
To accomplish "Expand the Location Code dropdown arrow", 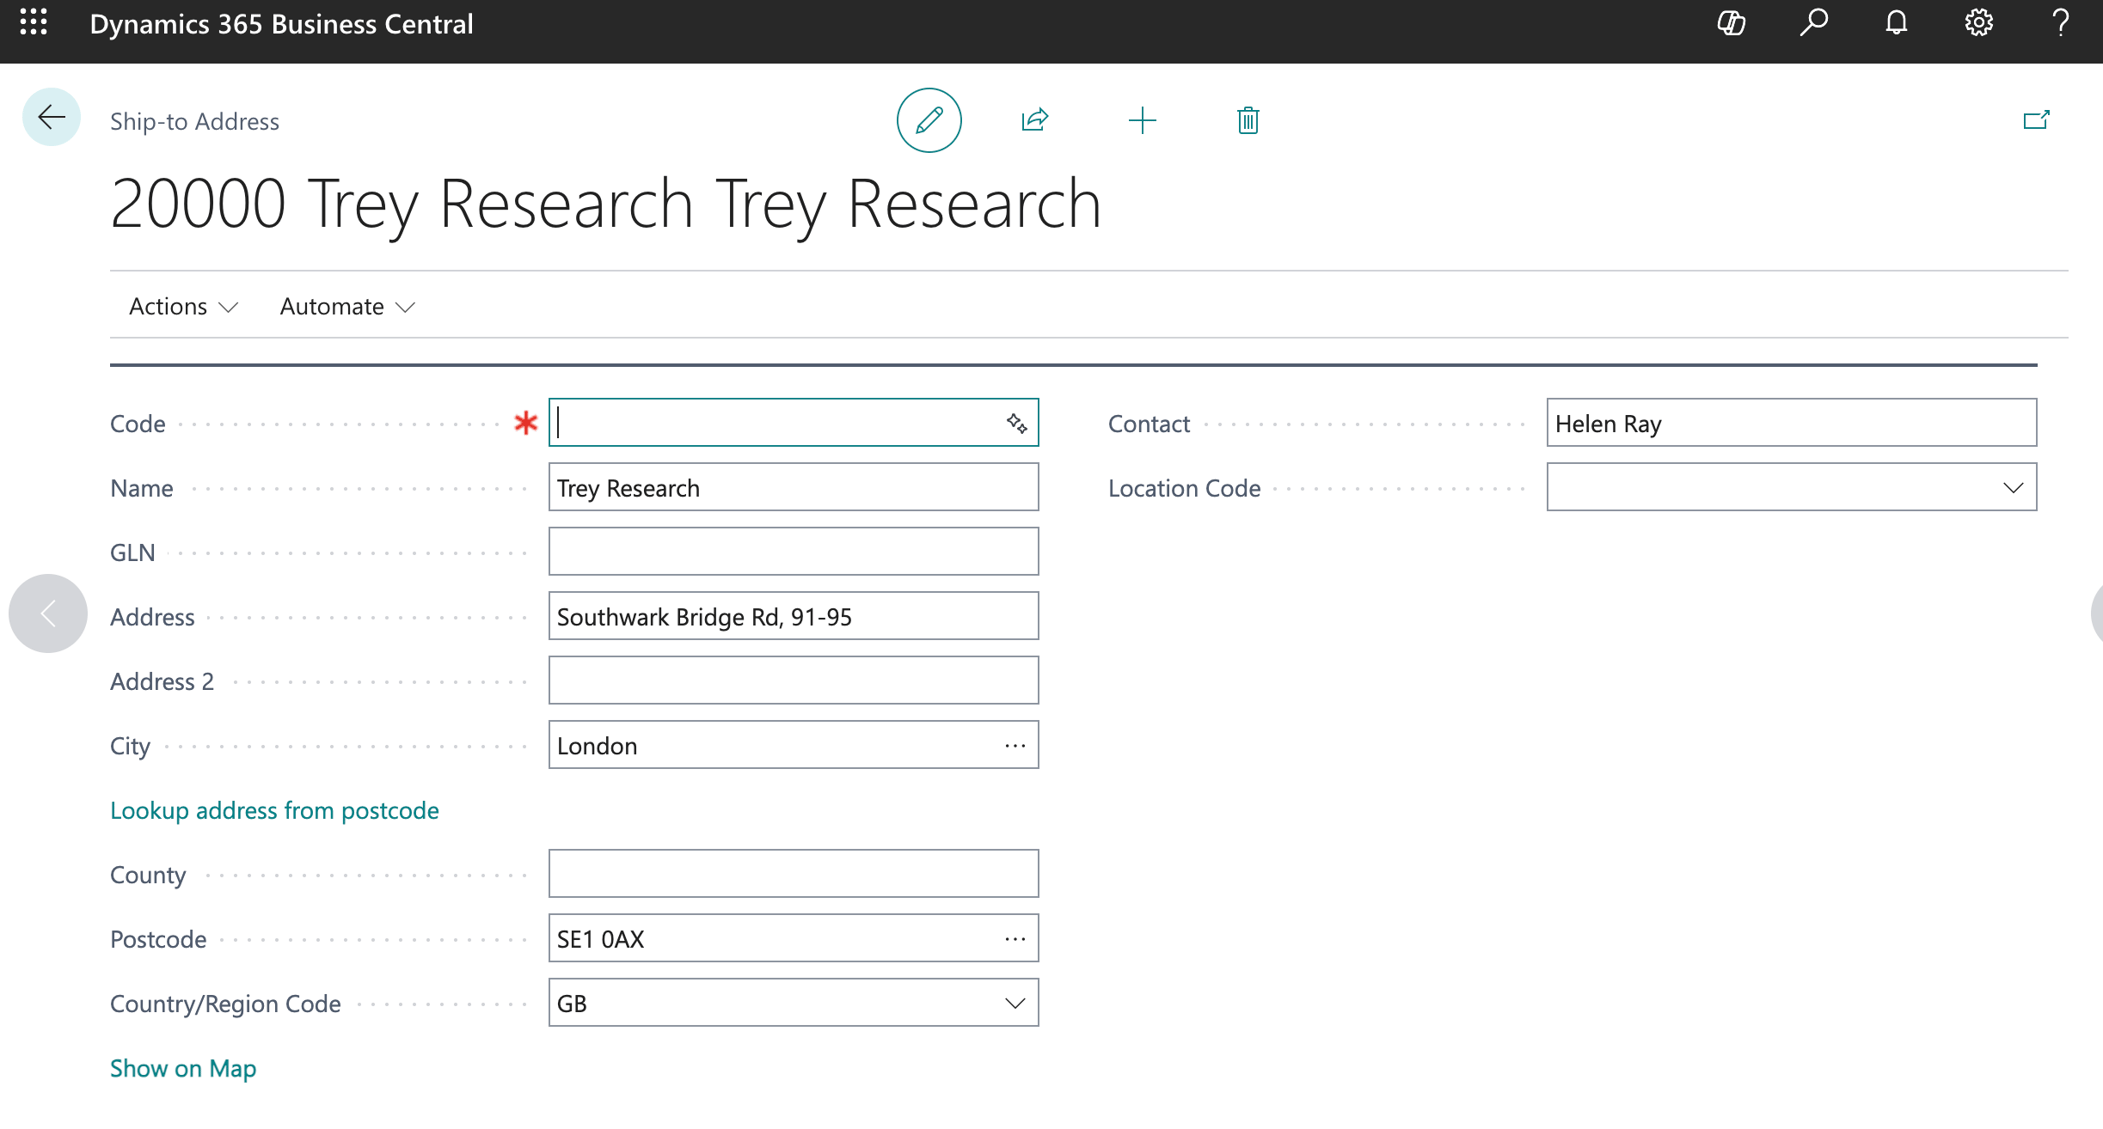I will point(2013,488).
